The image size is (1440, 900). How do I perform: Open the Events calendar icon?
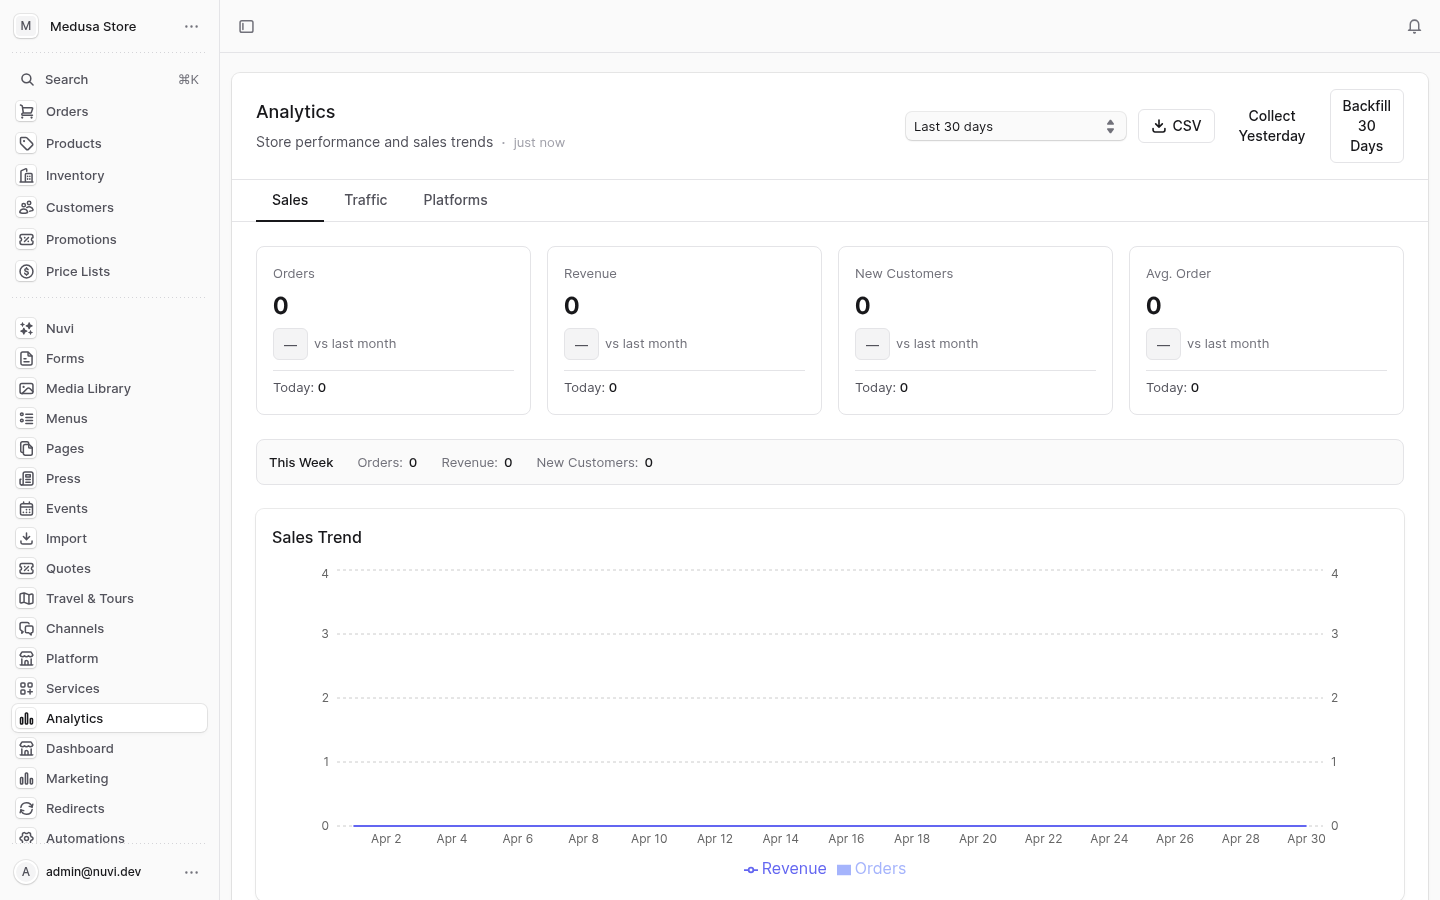click(27, 508)
